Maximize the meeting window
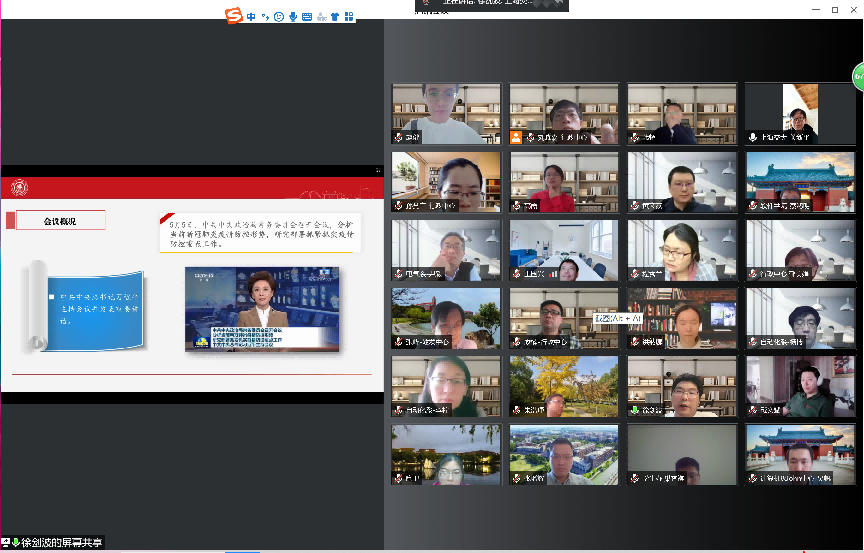864x553 pixels. click(x=835, y=9)
